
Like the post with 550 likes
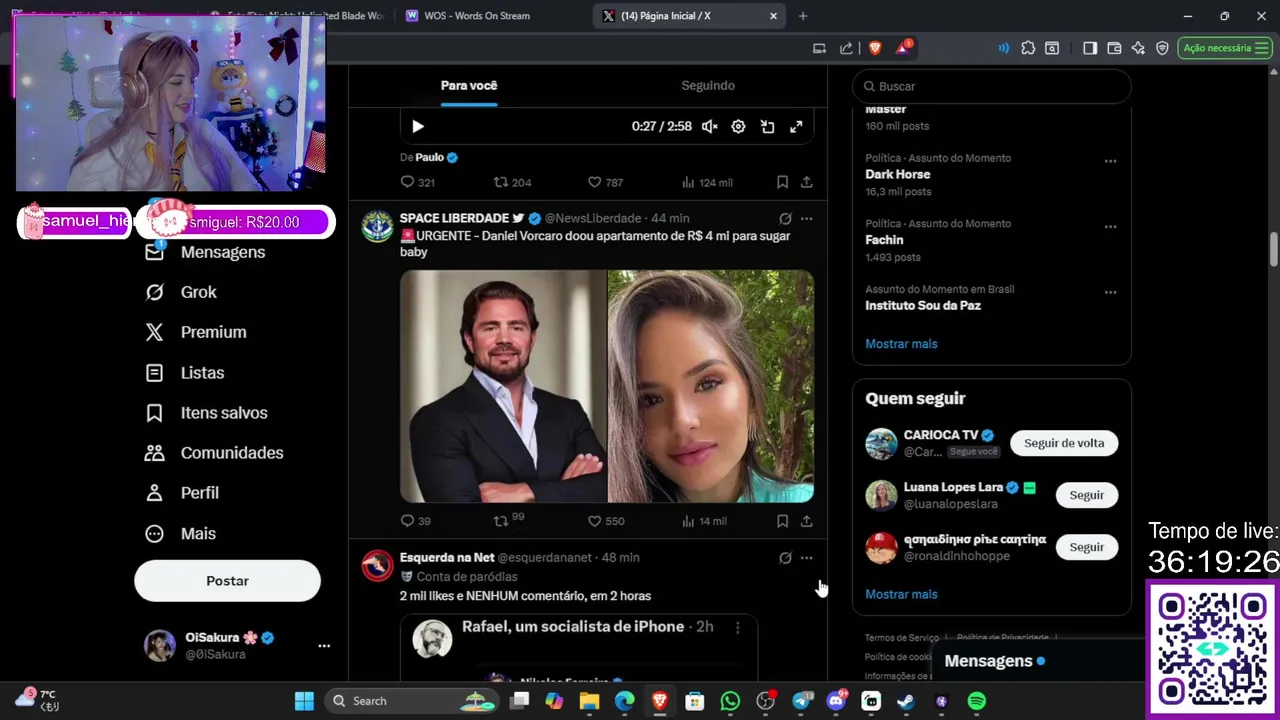(x=605, y=521)
